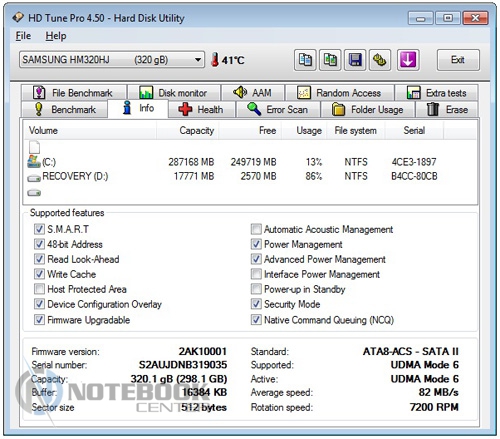This screenshot has height=439, width=500.
Task: Click the purple down-arrow icon
Action: (x=408, y=60)
